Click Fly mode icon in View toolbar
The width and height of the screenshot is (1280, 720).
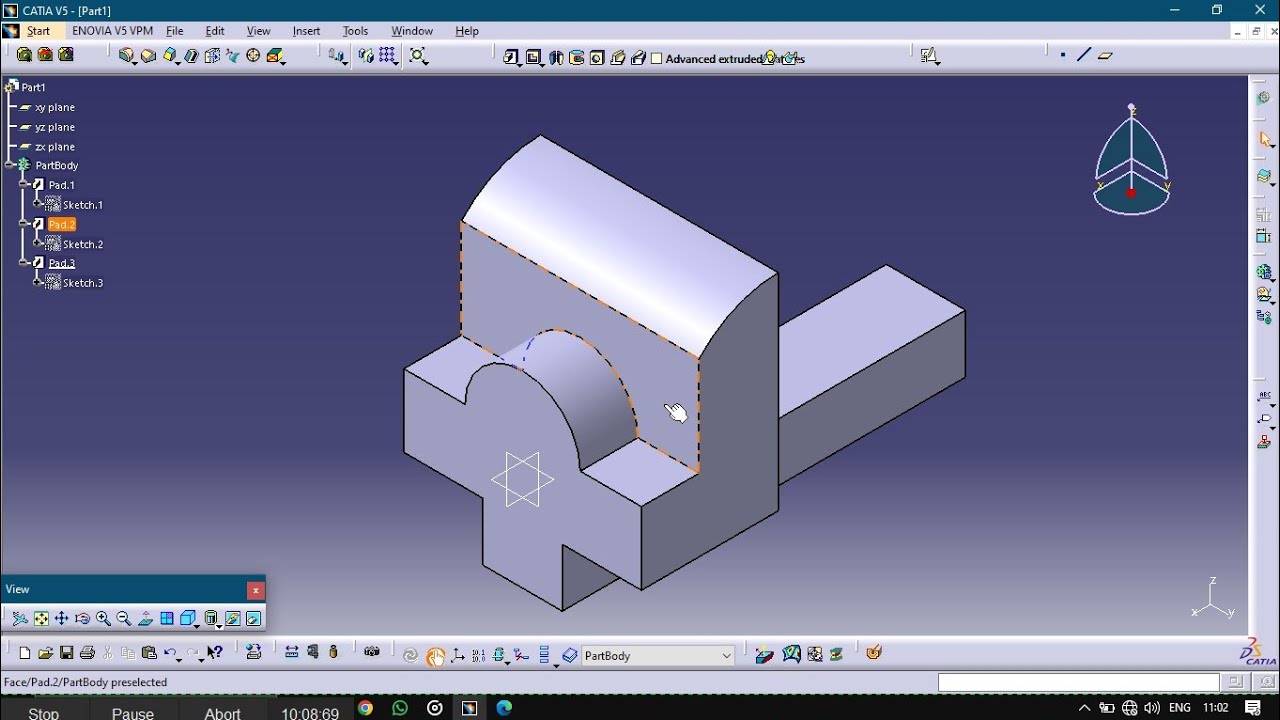(x=20, y=619)
